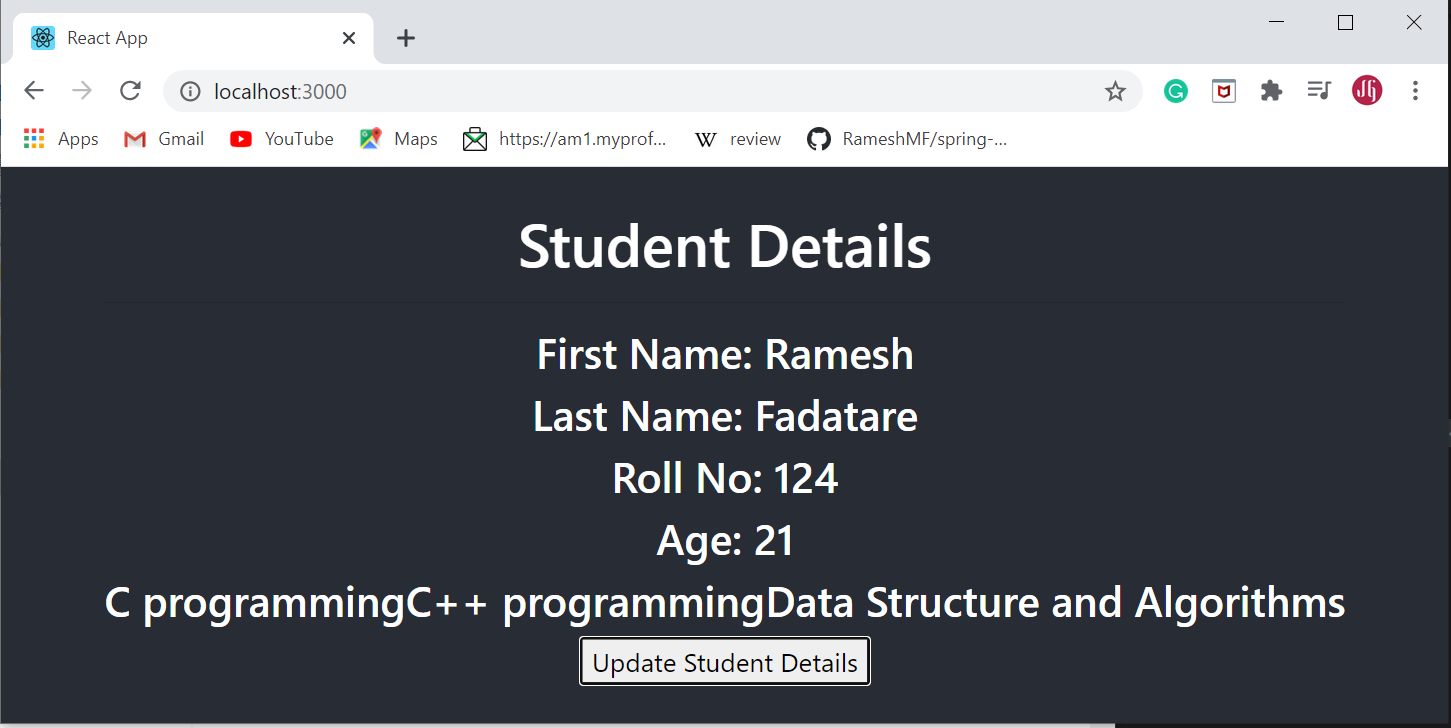Open the Apps shortcut on bookmarks bar
Viewport: 1451px width, 728px height.
pos(60,139)
